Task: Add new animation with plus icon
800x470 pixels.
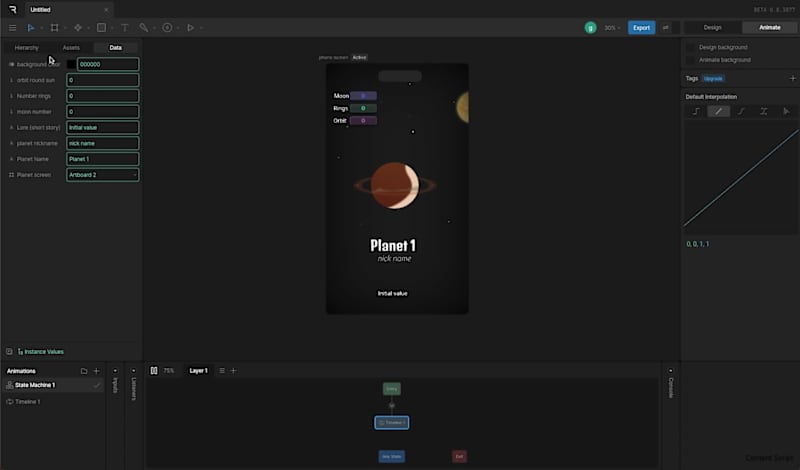Action: click(96, 371)
